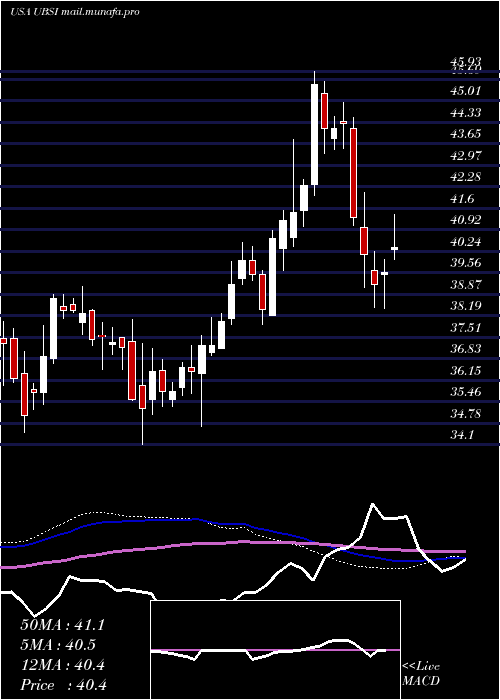
Task: Click the MACD inset mini chart
Action: (x=275, y=650)
